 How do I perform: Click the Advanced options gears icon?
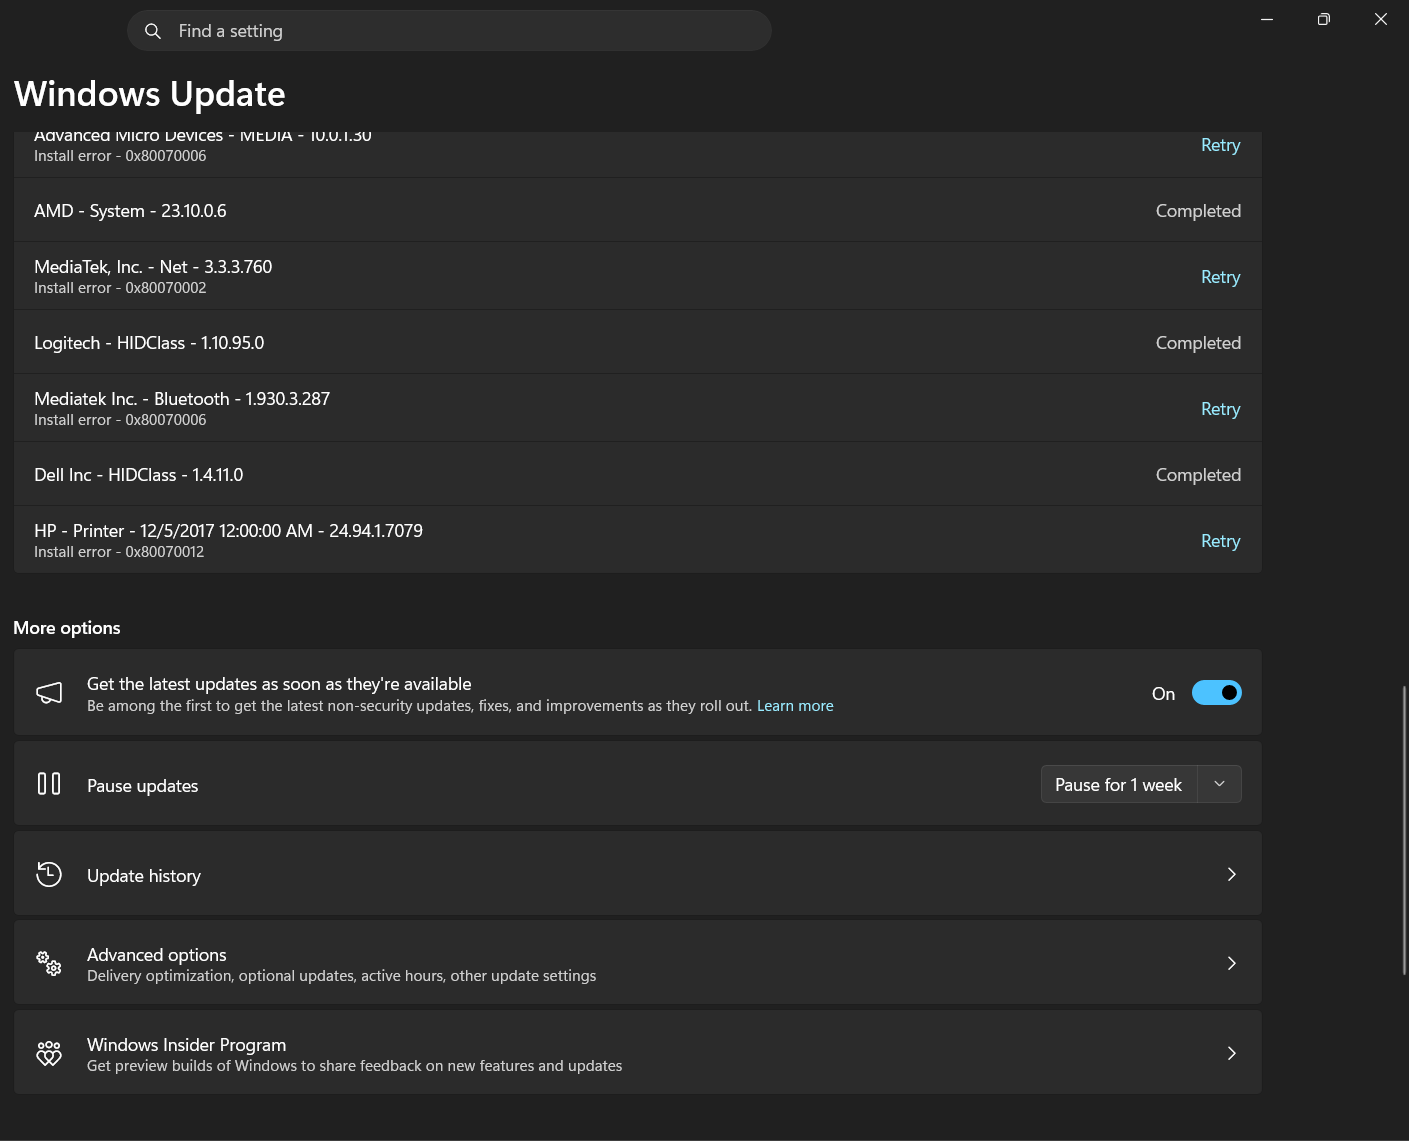point(49,963)
